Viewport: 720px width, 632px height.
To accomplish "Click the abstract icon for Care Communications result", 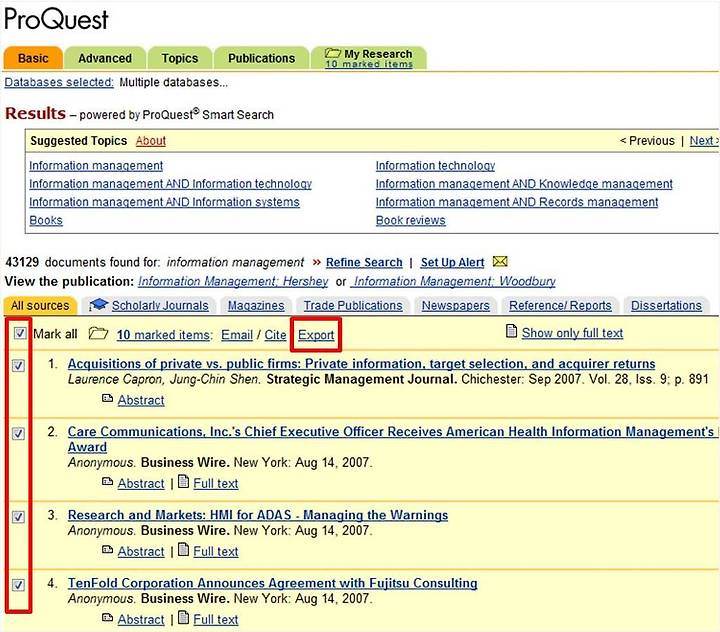I will coord(107,482).
